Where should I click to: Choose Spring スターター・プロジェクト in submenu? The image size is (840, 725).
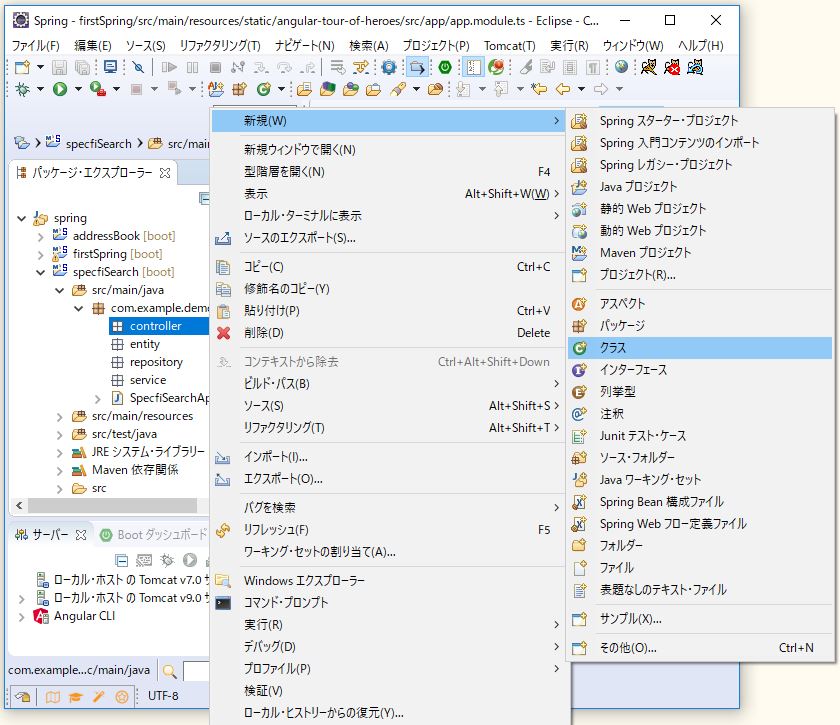click(700, 121)
